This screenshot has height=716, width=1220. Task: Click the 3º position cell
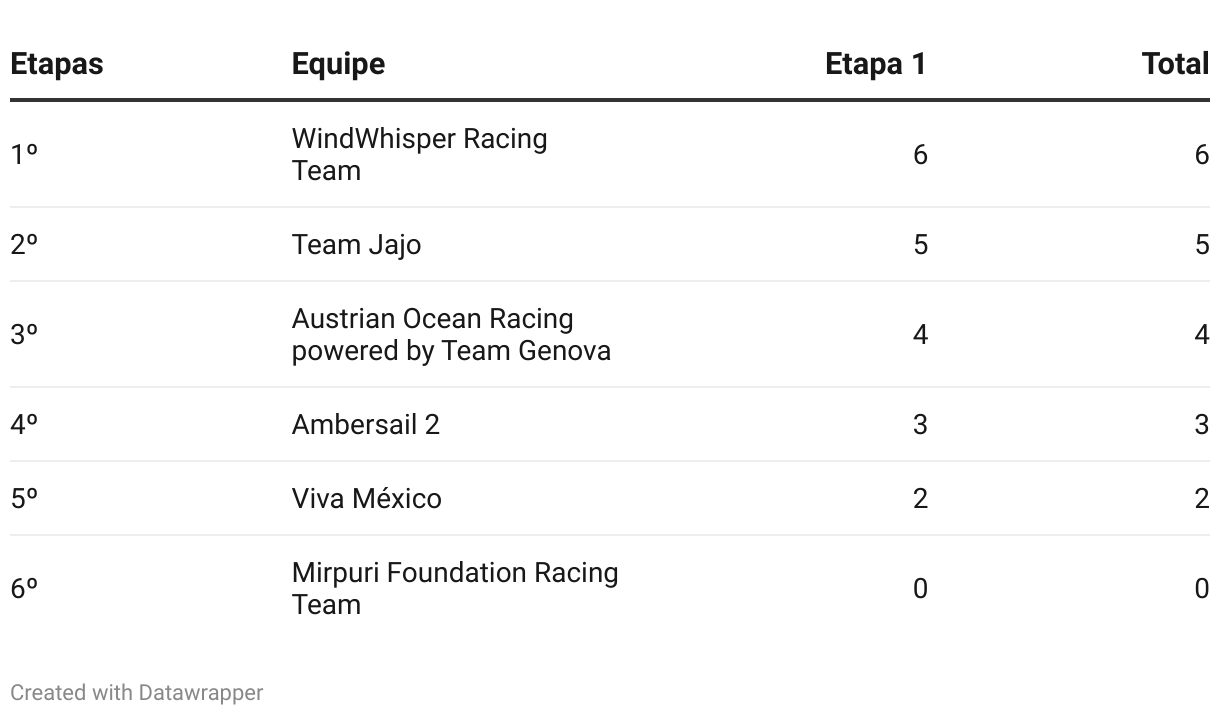[24, 335]
